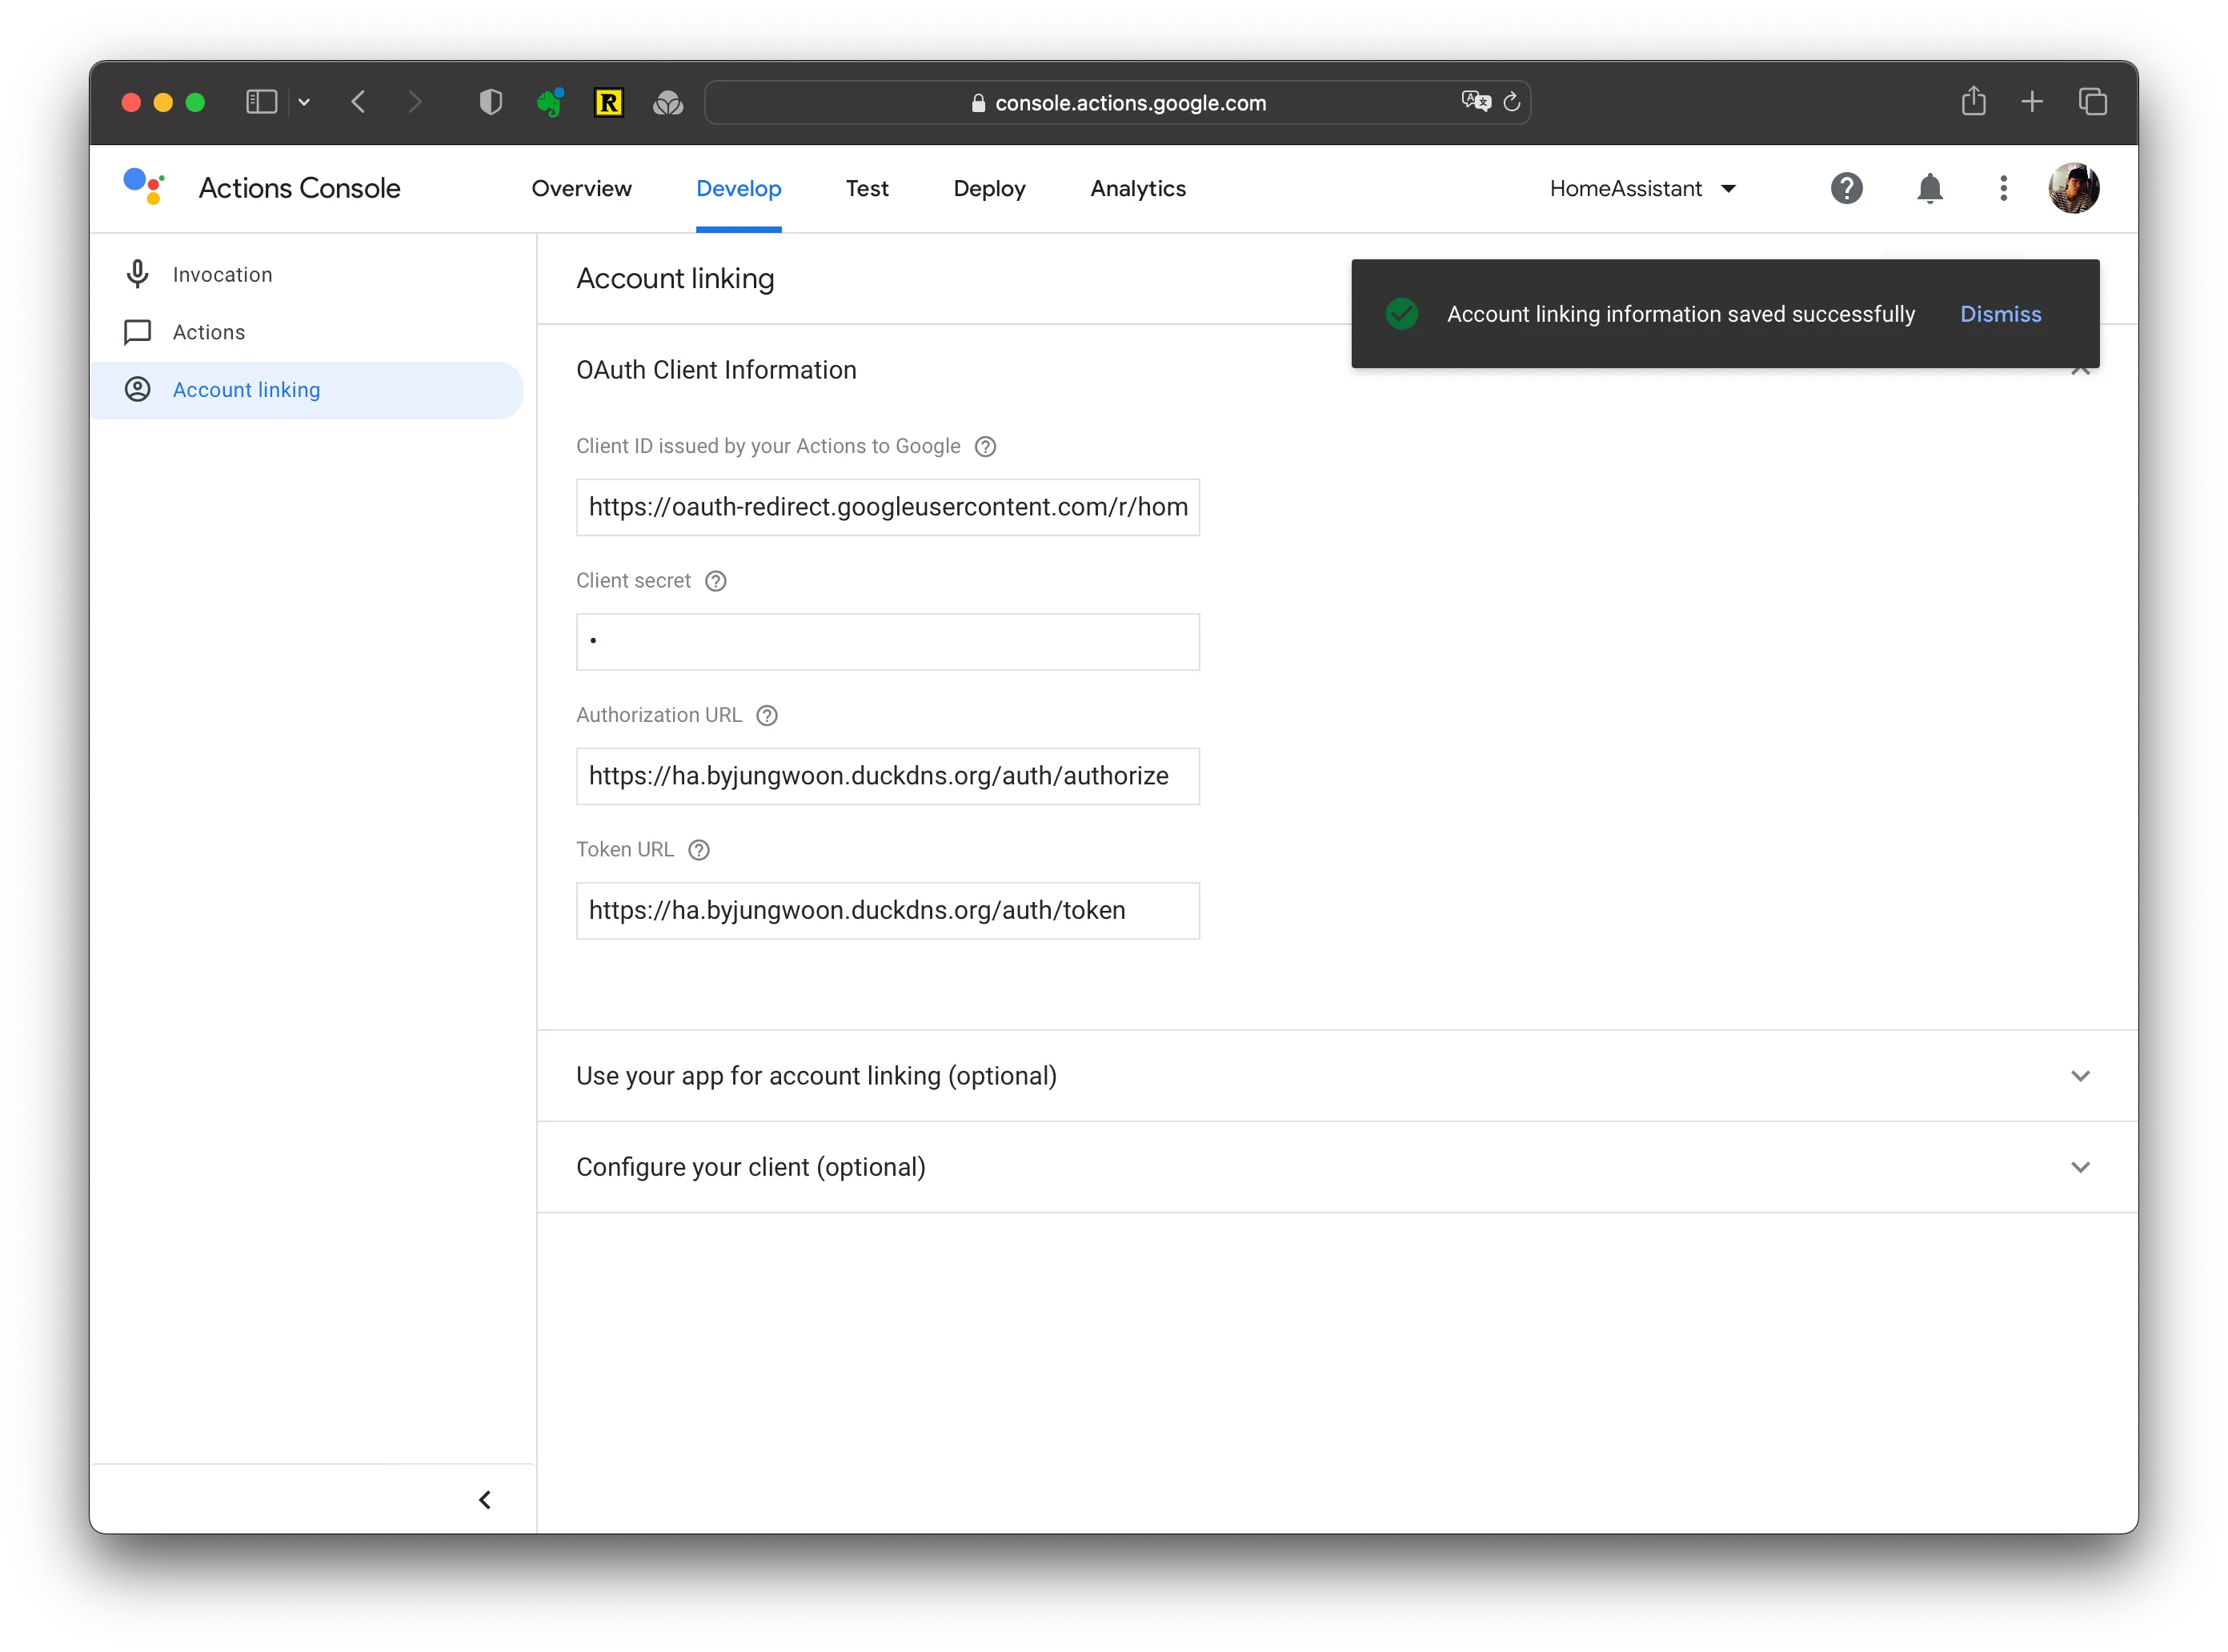Viewport: 2228px width, 1652px height.
Task: Go back with the Safari back arrow
Action: pos(359,102)
